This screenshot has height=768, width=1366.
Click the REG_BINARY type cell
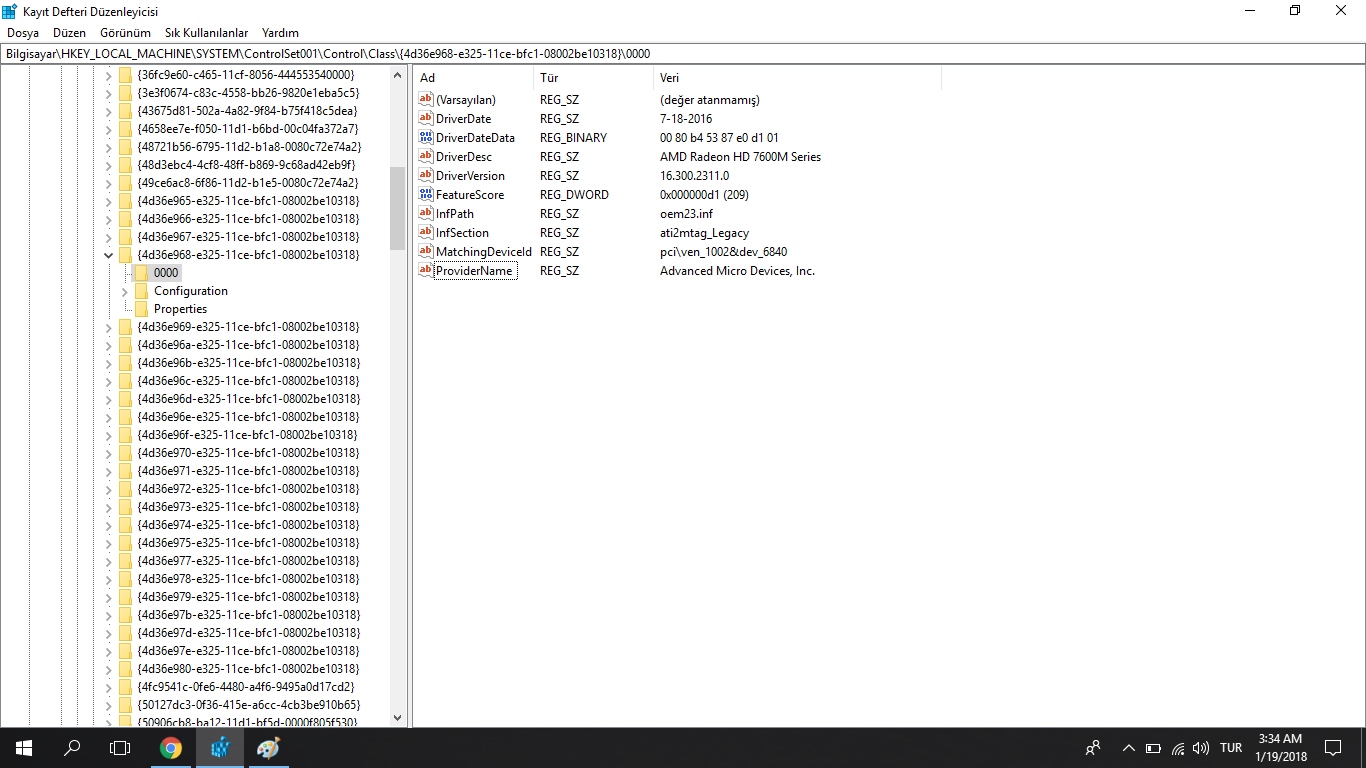point(573,138)
